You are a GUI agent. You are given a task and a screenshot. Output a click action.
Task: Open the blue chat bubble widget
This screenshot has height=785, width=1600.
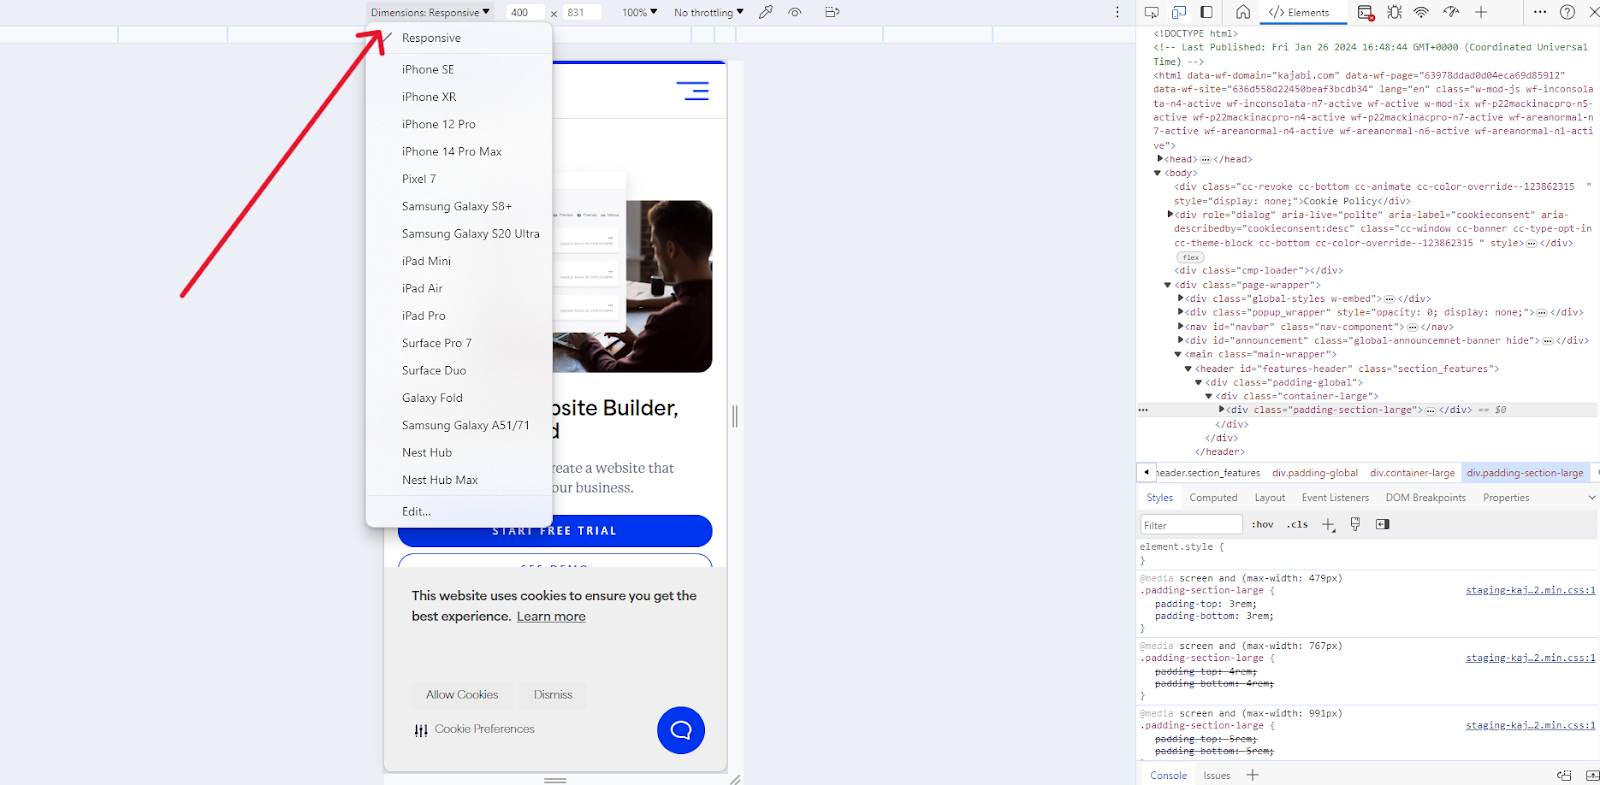click(681, 730)
